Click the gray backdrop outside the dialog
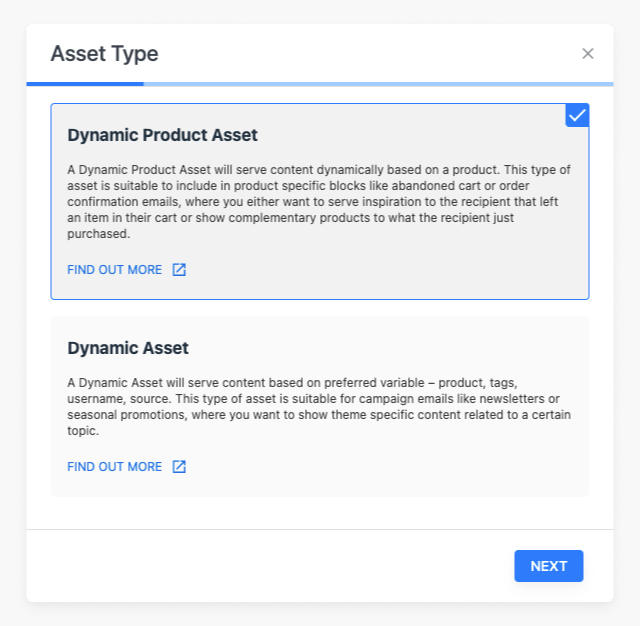Screen dimensions: 640x626 [x=320, y=614]
